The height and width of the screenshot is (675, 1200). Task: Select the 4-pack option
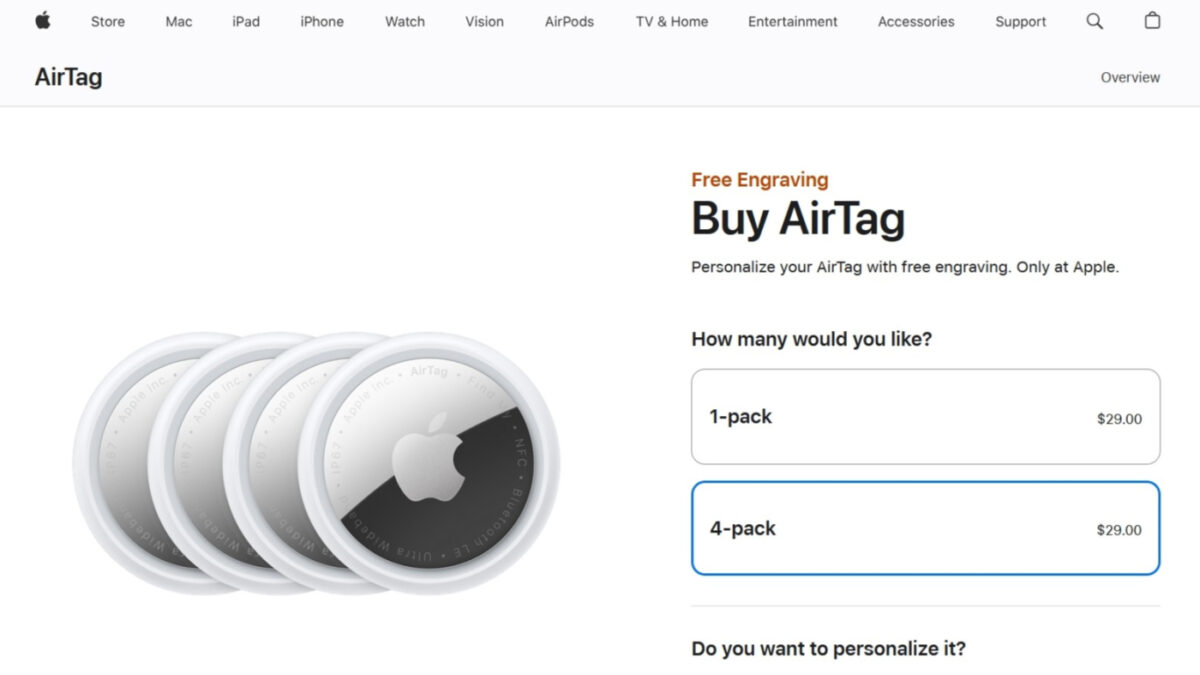pos(925,529)
